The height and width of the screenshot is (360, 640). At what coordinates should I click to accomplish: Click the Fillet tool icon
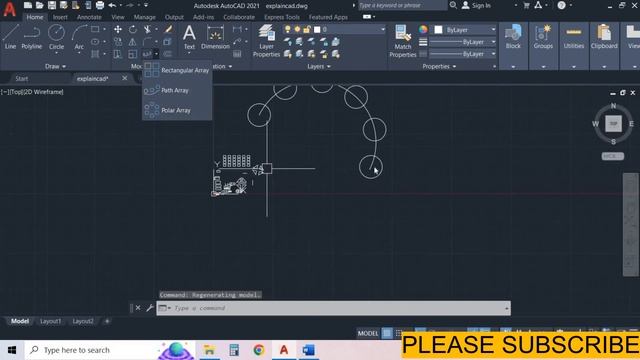coord(147,42)
